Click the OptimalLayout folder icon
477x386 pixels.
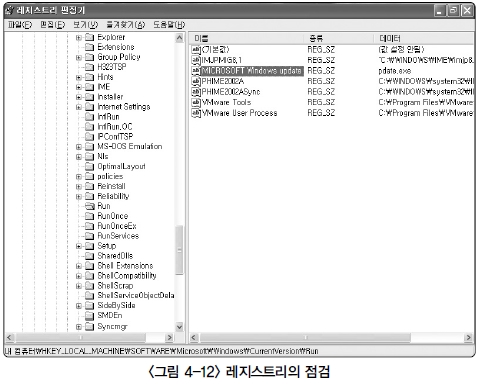click(89, 166)
